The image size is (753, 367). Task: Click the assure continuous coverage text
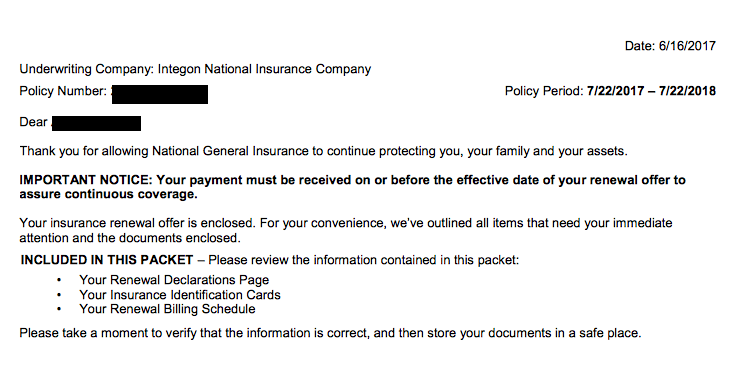(109, 195)
